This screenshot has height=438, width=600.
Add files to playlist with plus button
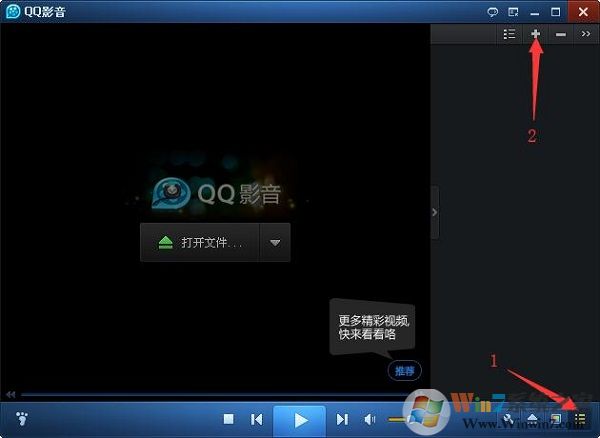(535, 34)
